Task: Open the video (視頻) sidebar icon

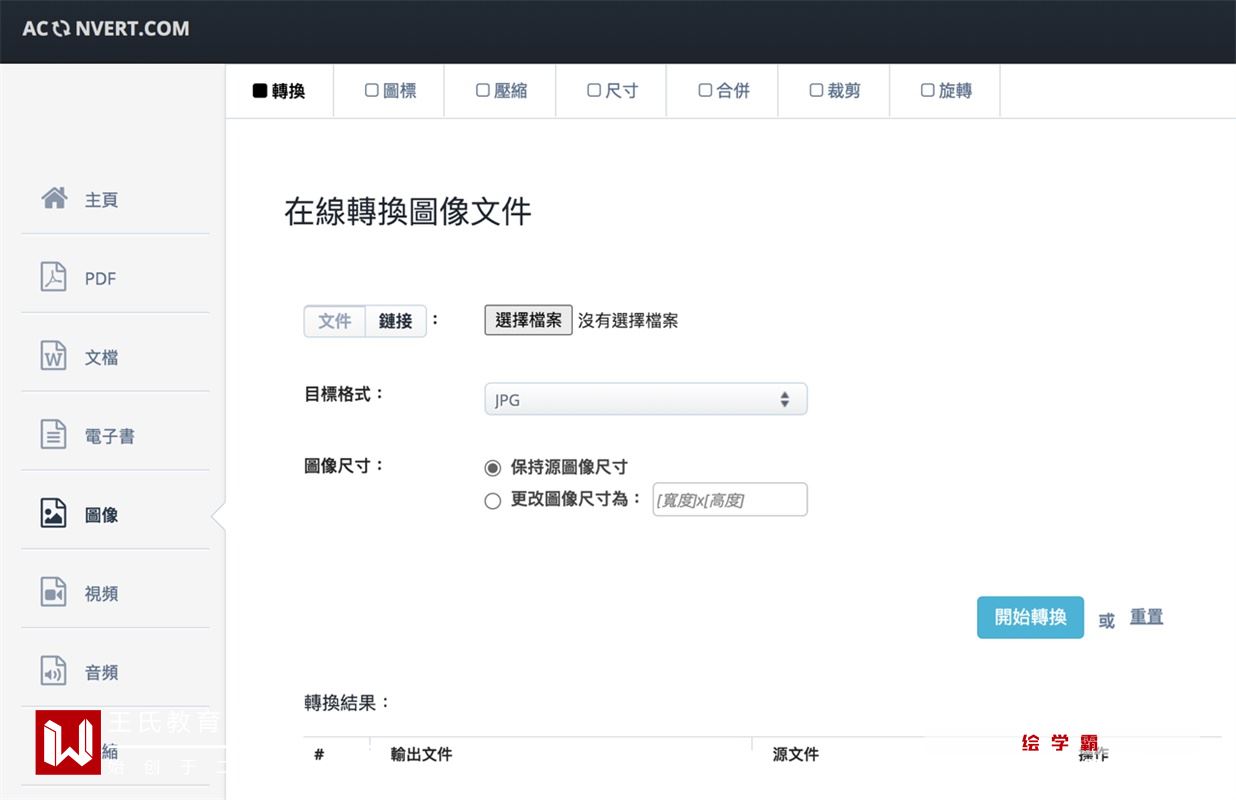Action: point(54,593)
